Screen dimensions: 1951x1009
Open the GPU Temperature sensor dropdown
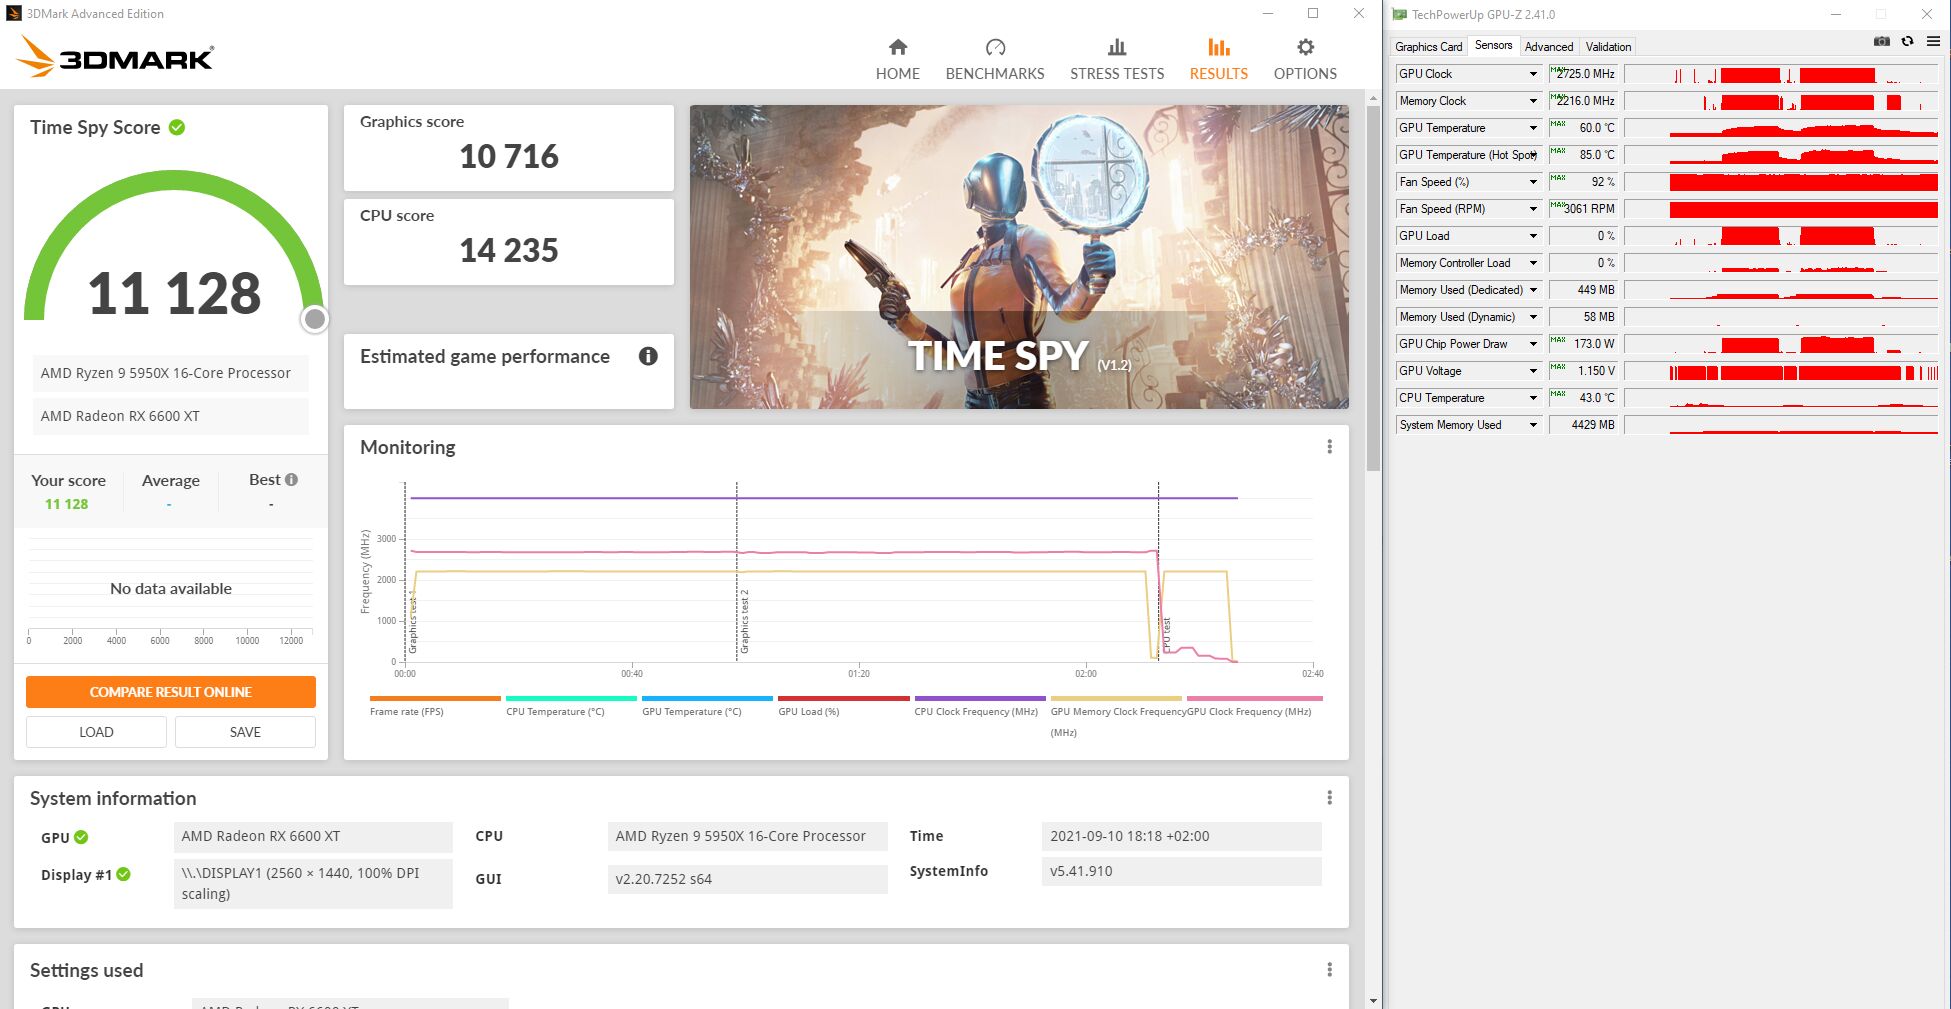coord(1532,128)
